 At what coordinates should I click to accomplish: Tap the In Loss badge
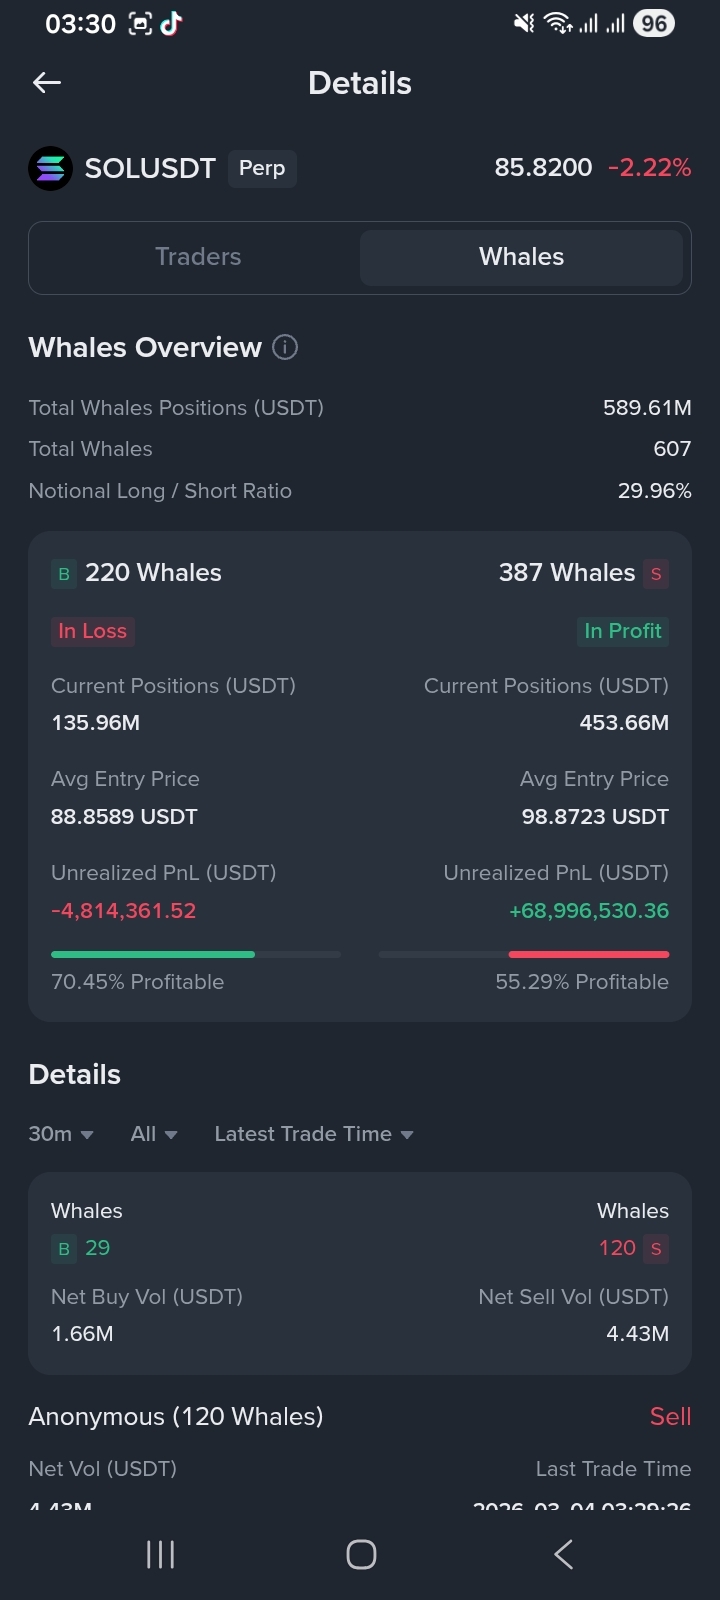[x=93, y=631]
